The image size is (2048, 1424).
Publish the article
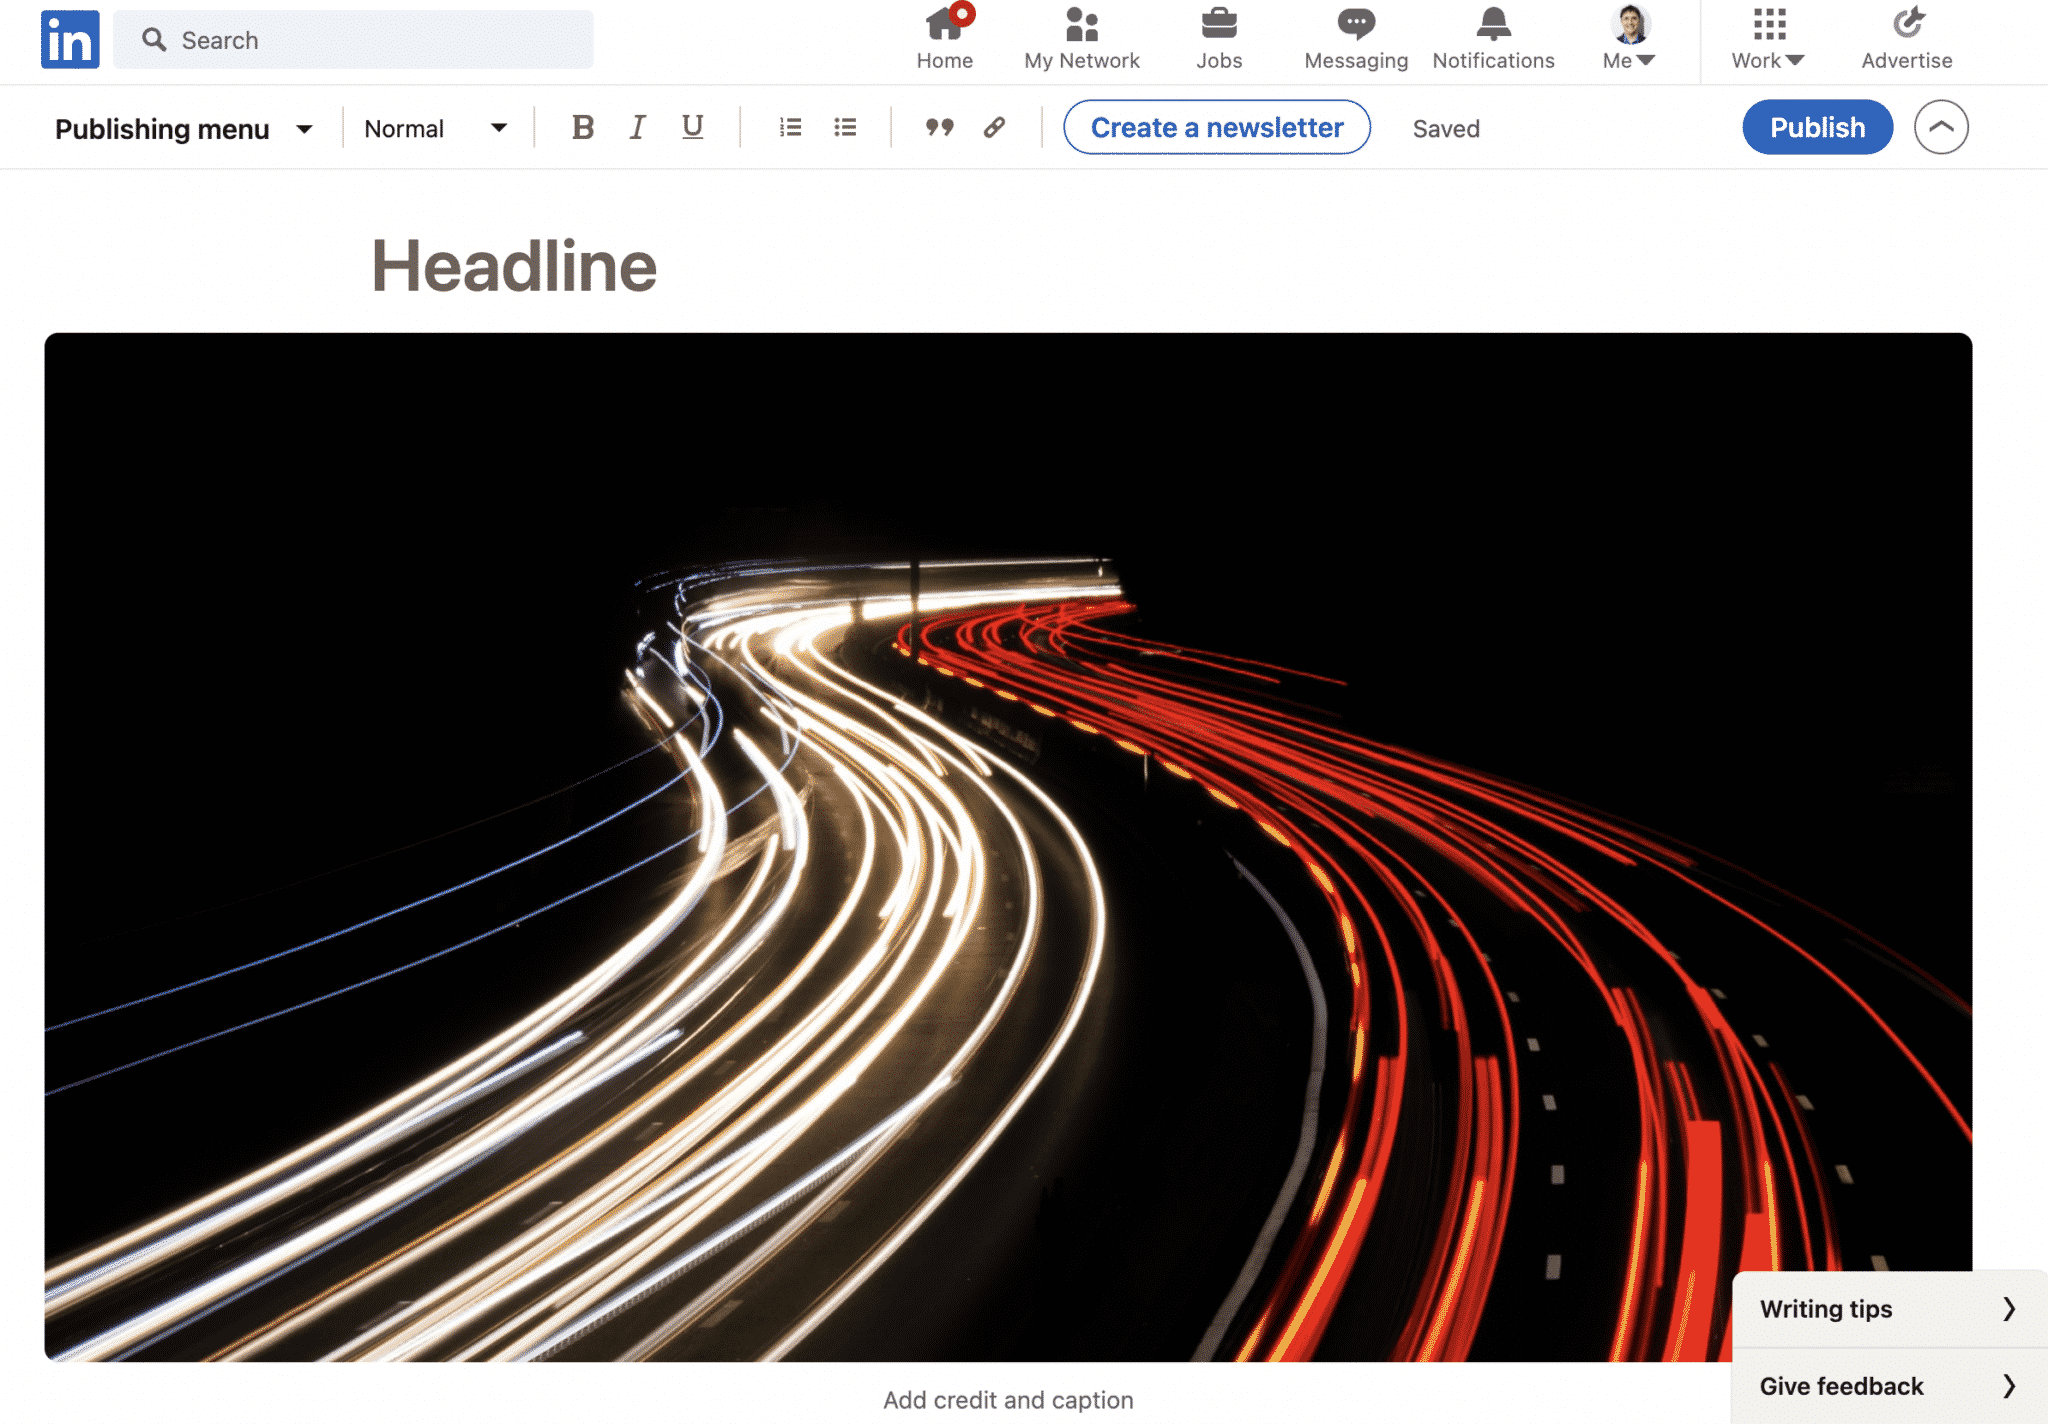1817,127
